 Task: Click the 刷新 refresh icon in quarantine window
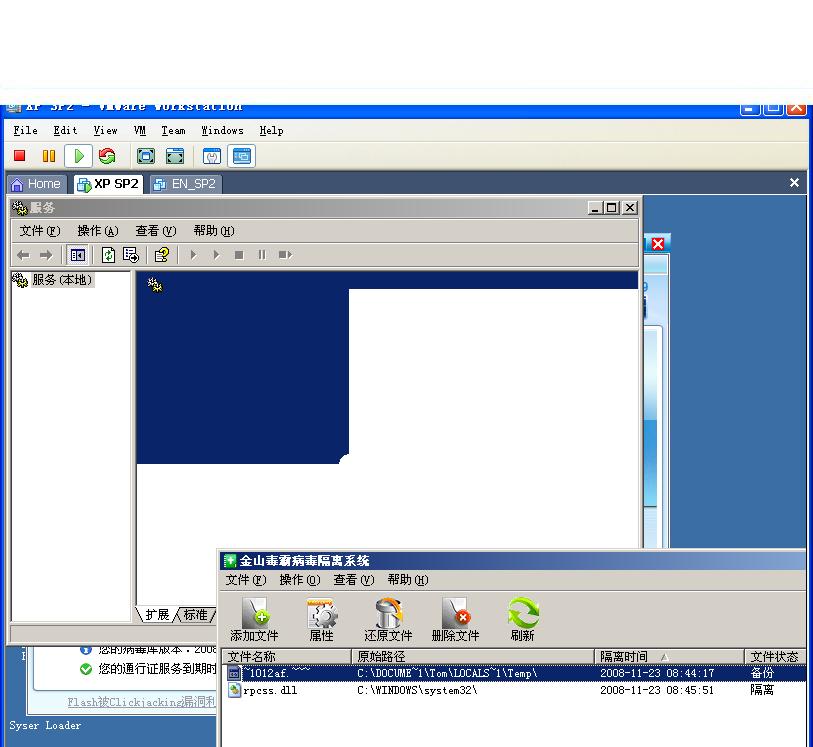click(x=523, y=619)
